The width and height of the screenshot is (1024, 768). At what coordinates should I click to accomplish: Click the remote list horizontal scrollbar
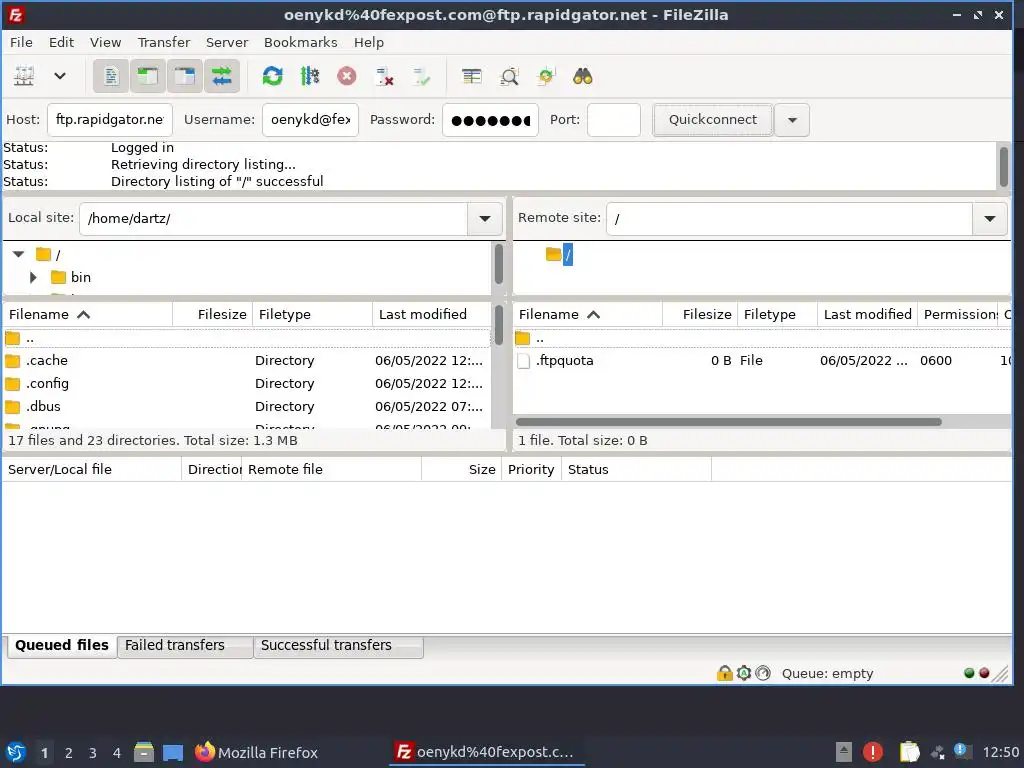pyautogui.click(x=728, y=422)
